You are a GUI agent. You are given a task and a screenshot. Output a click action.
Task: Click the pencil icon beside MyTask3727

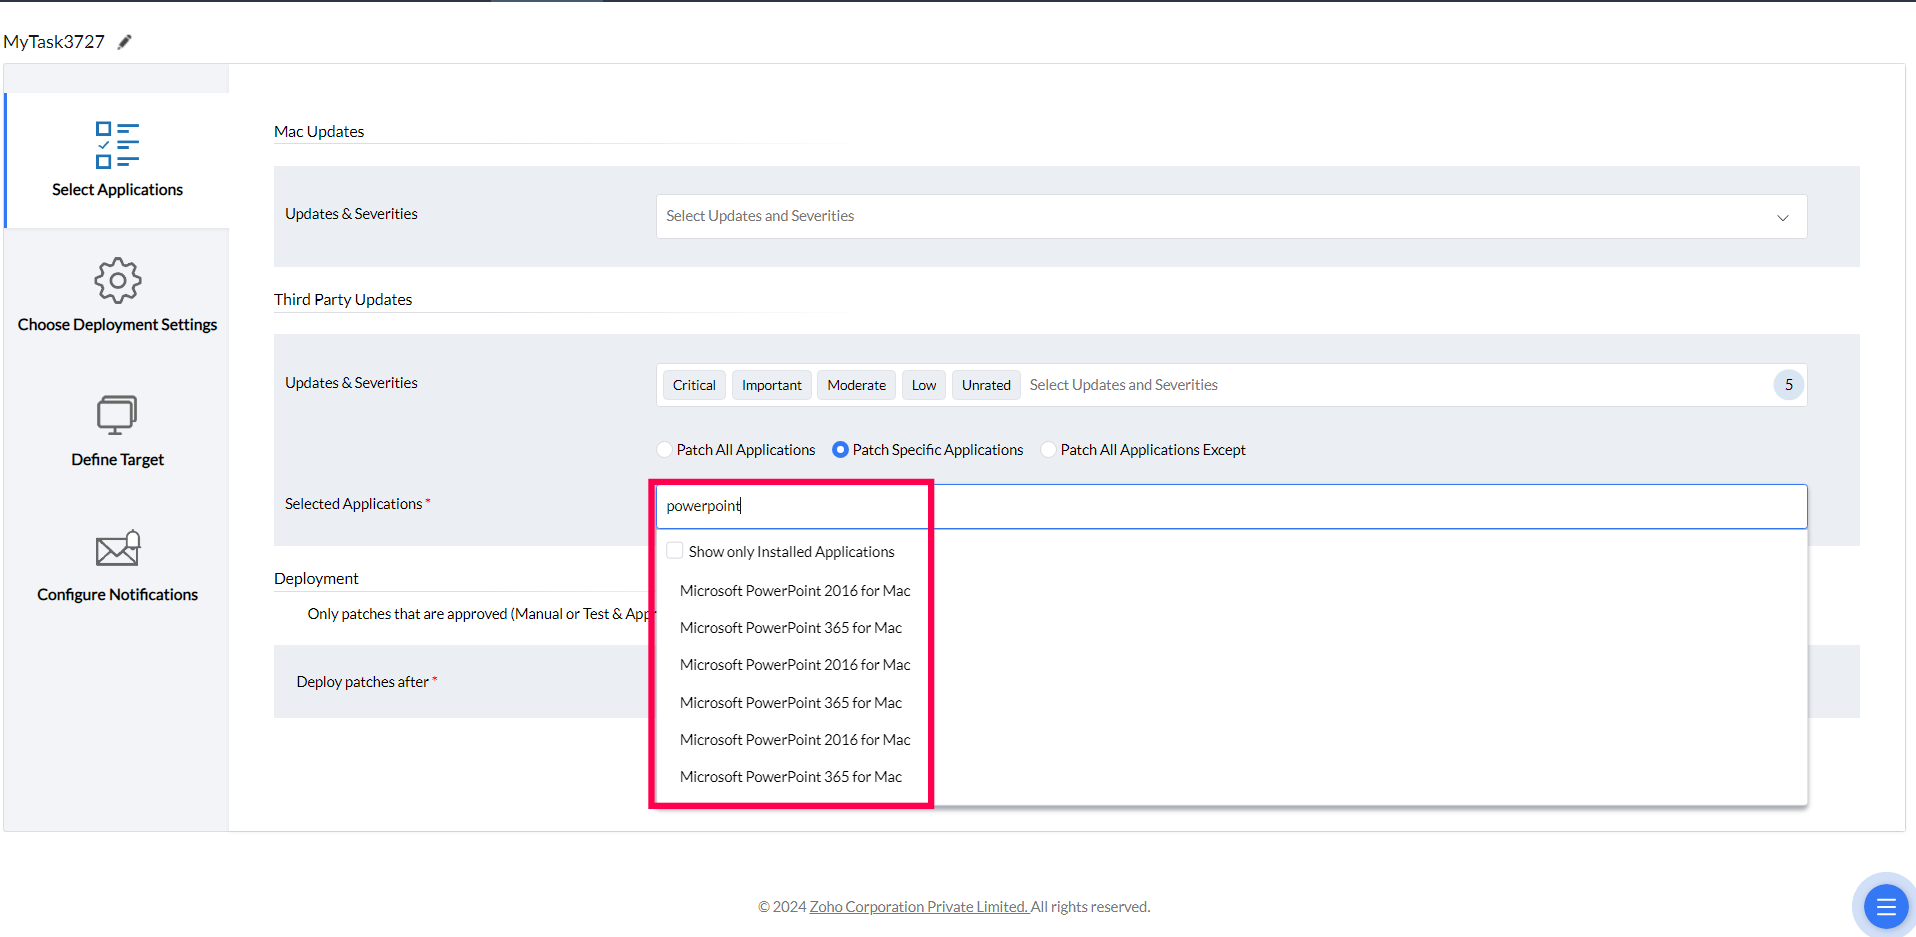tap(124, 42)
